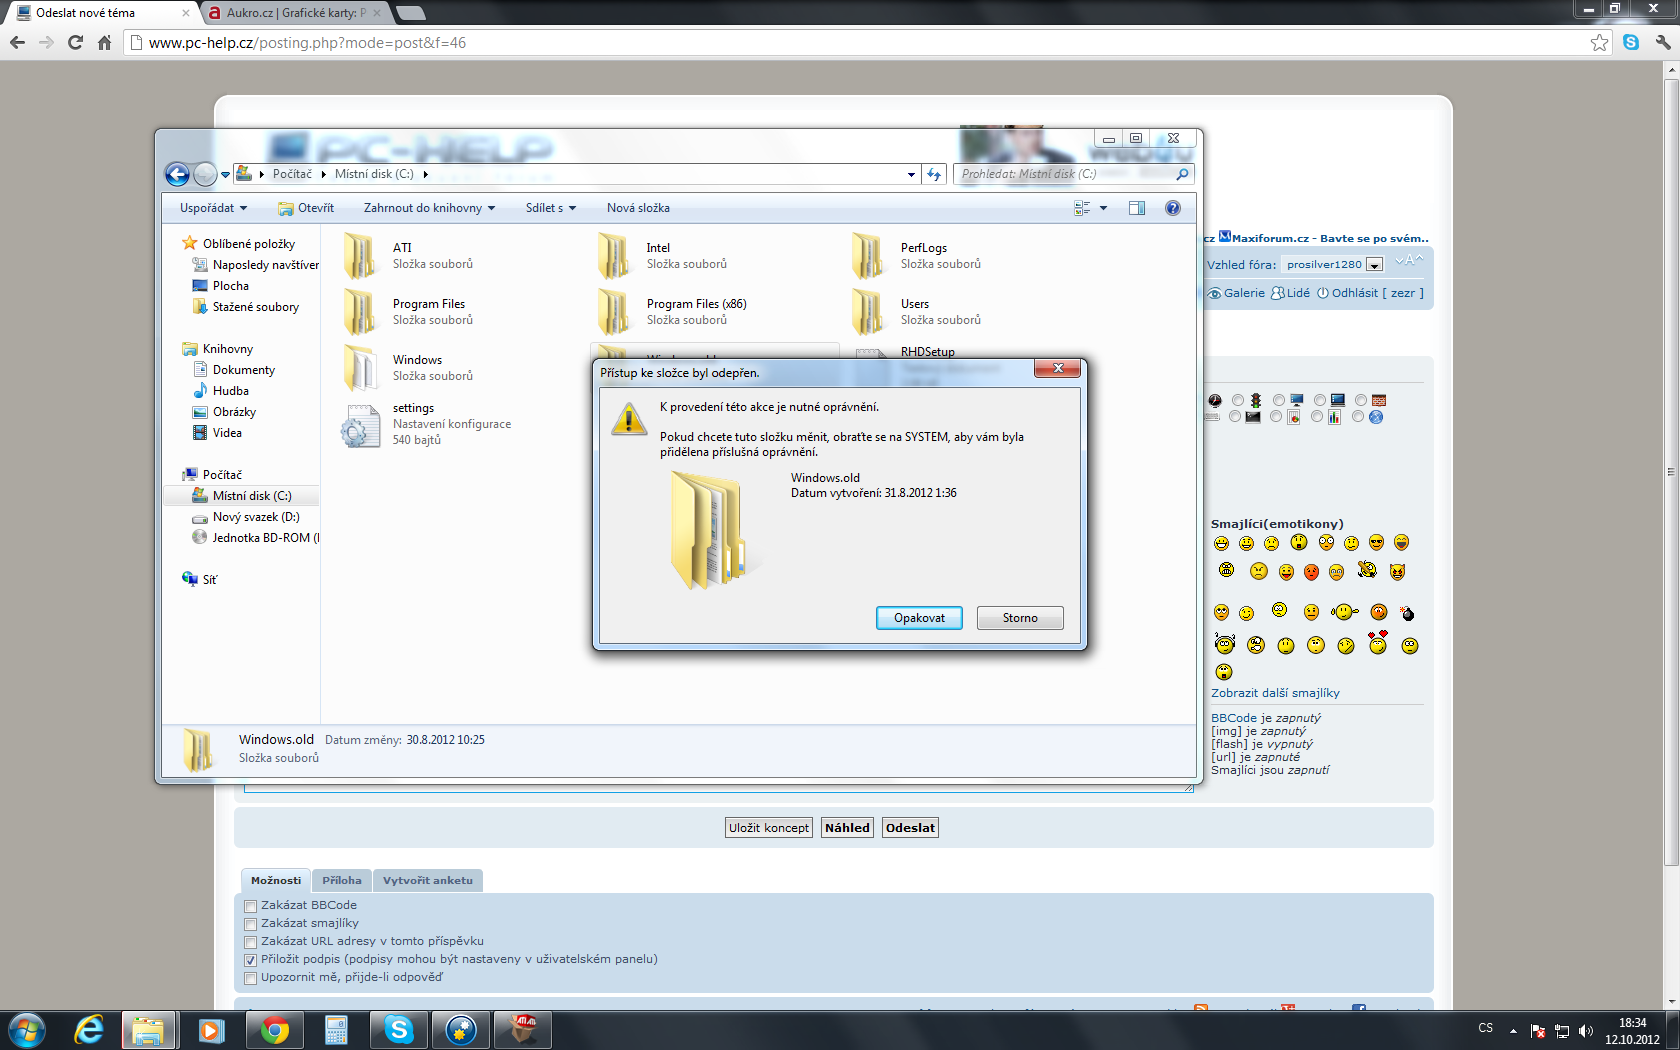Click Chrome's back arrow button
Image resolution: width=1680 pixels, height=1050 pixels.
(17, 42)
